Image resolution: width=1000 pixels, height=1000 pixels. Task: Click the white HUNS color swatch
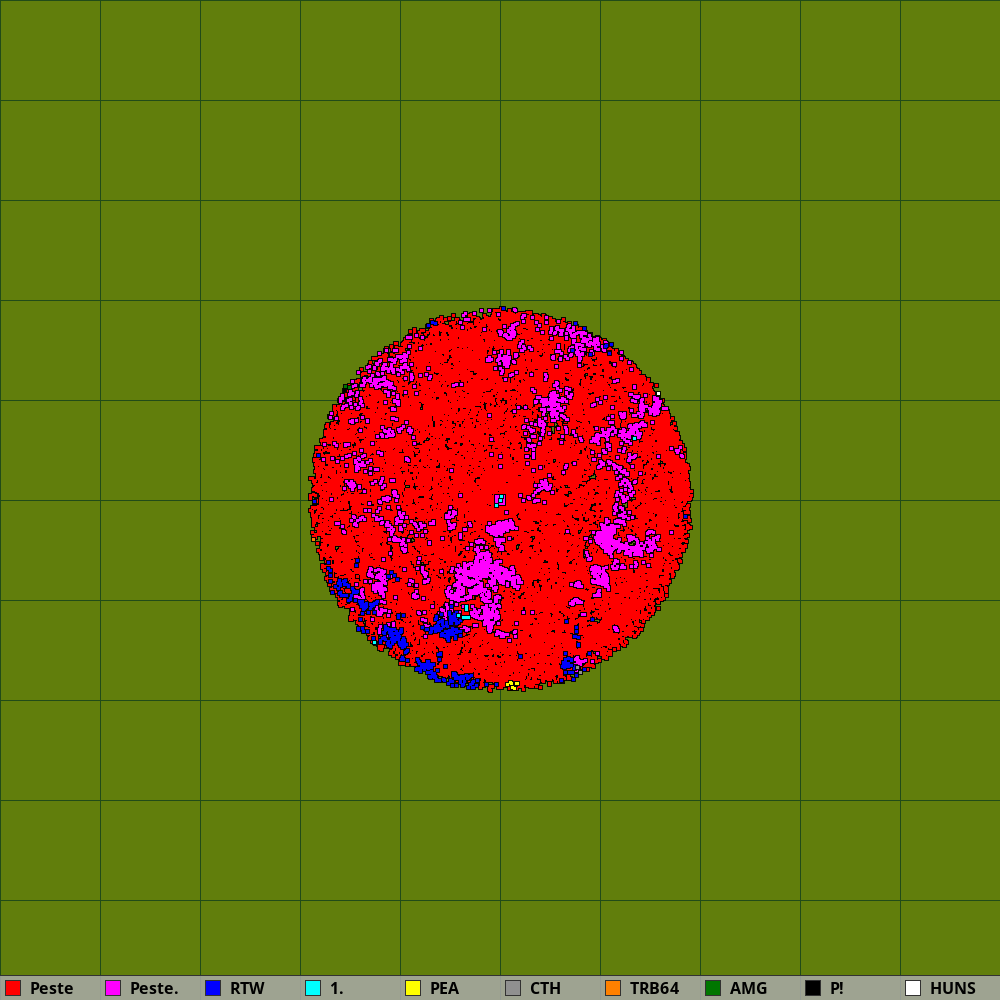(x=913, y=988)
